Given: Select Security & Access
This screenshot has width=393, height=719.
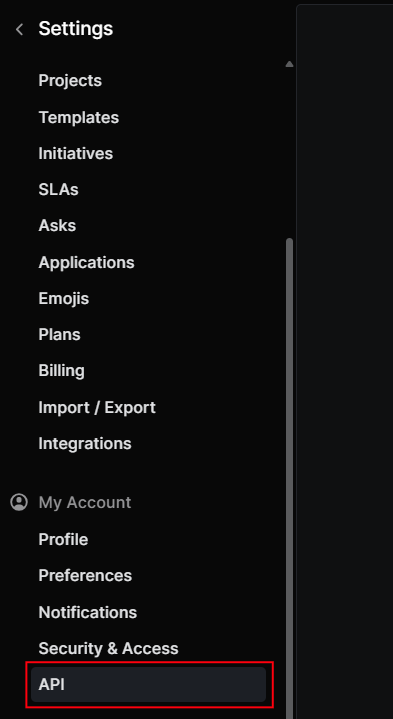Looking at the screenshot, I should (108, 648).
